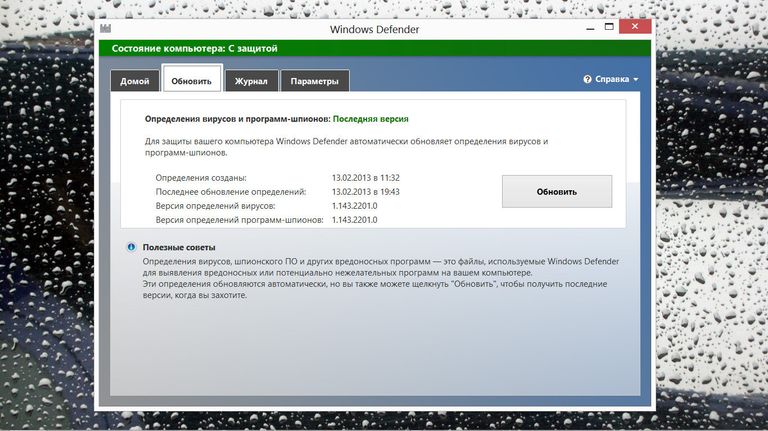Select the Обновить tab
768x431 pixels.
(x=192, y=79)
